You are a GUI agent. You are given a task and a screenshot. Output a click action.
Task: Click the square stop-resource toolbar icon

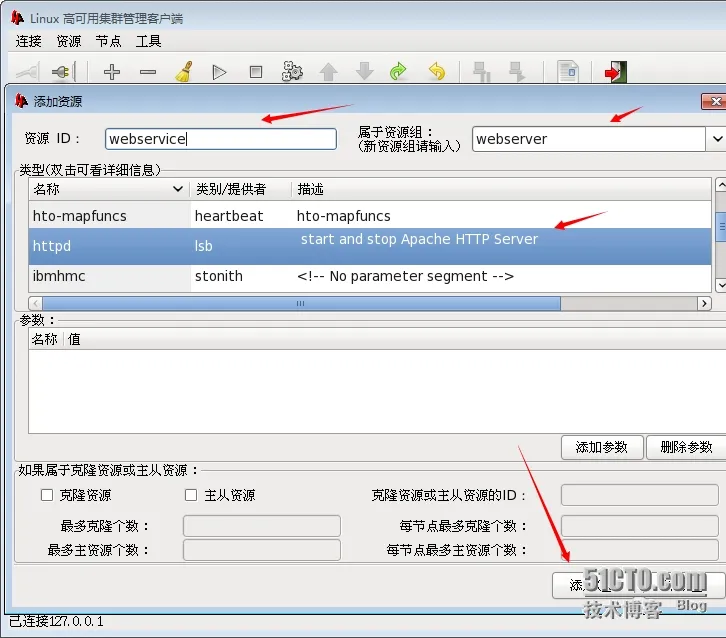tap(256, 72)
